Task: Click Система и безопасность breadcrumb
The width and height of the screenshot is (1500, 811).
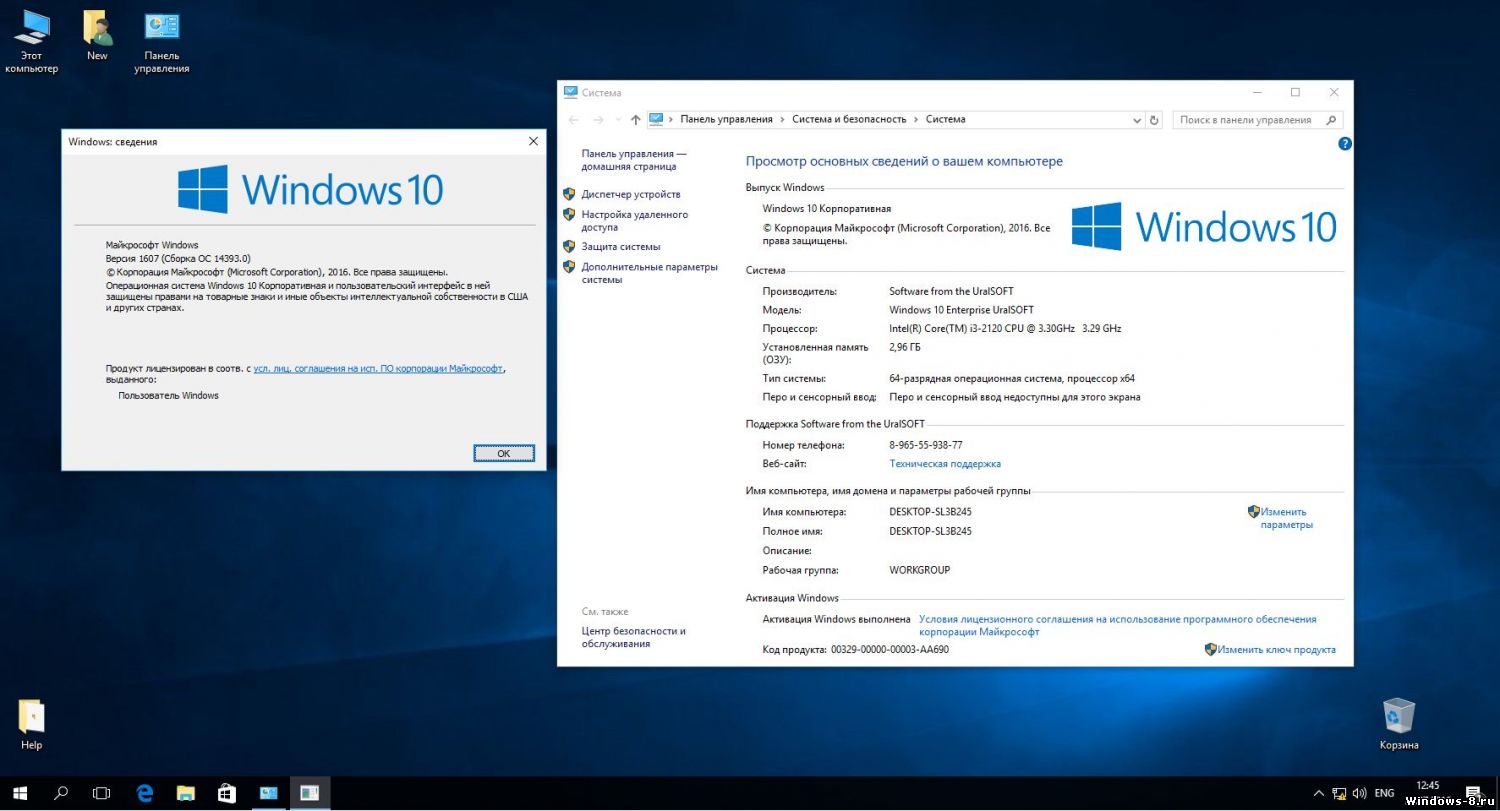Action: (x=849, y=119)
